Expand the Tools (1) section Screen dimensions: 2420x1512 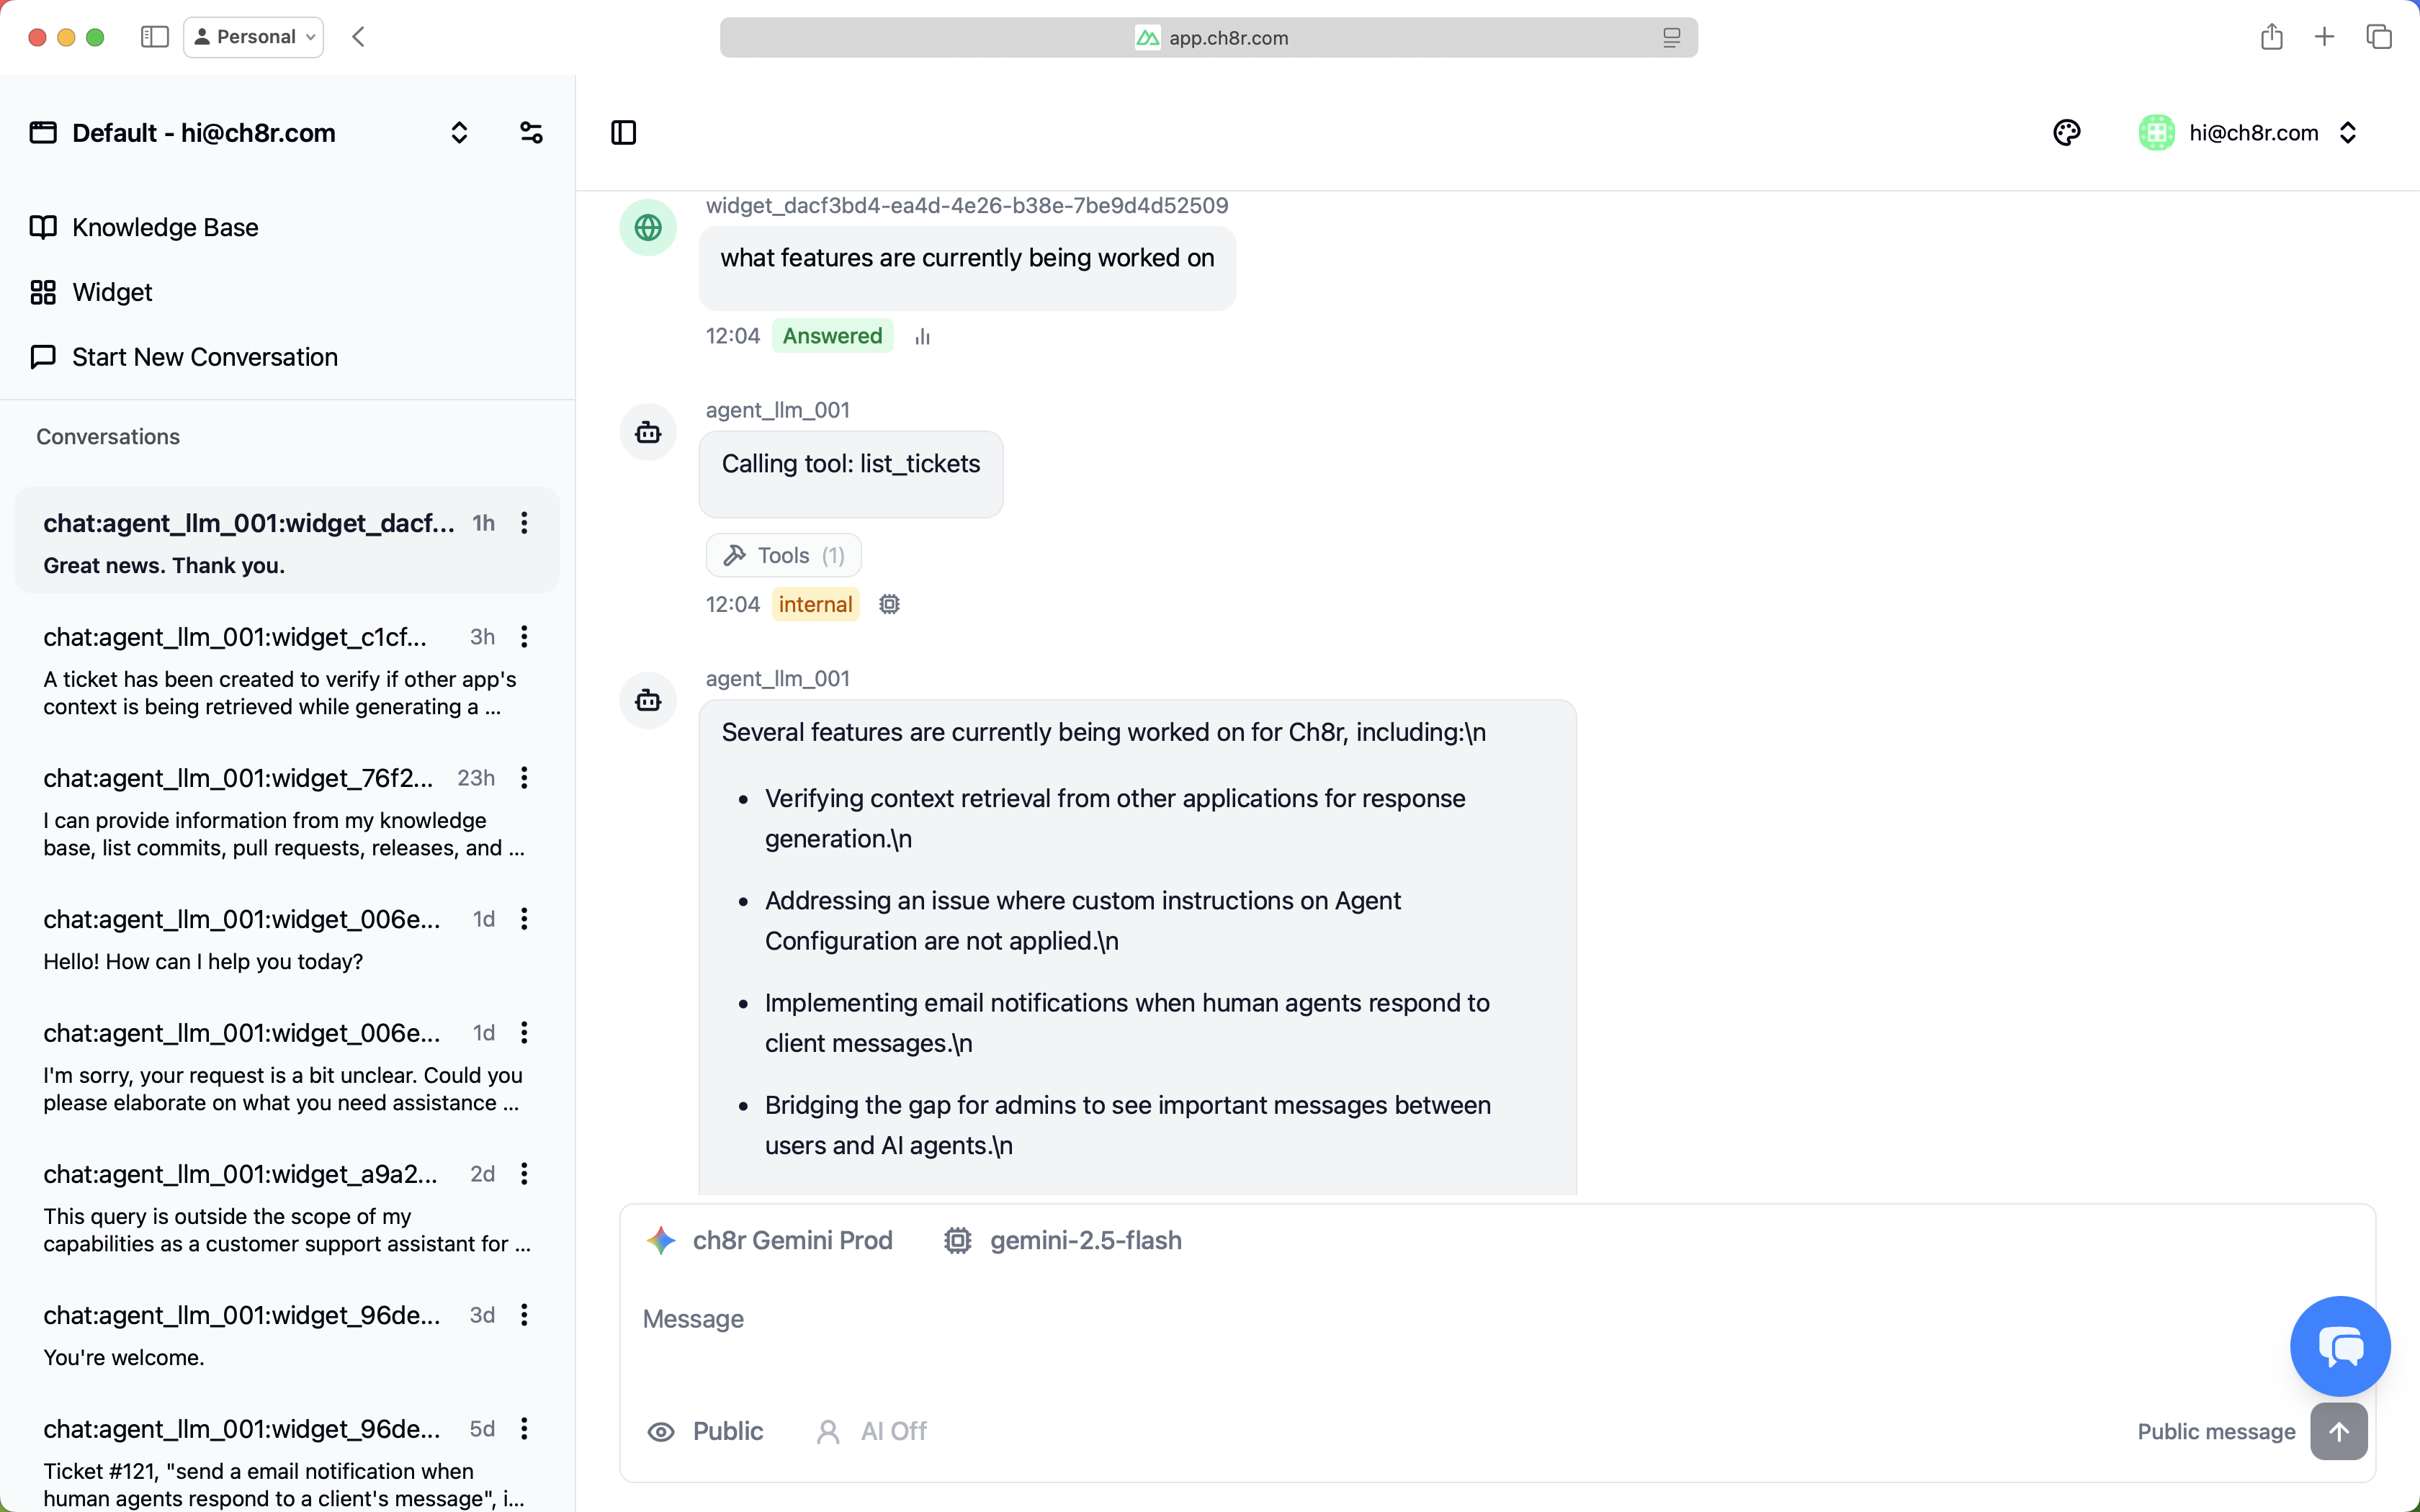(x=784, y=555)
